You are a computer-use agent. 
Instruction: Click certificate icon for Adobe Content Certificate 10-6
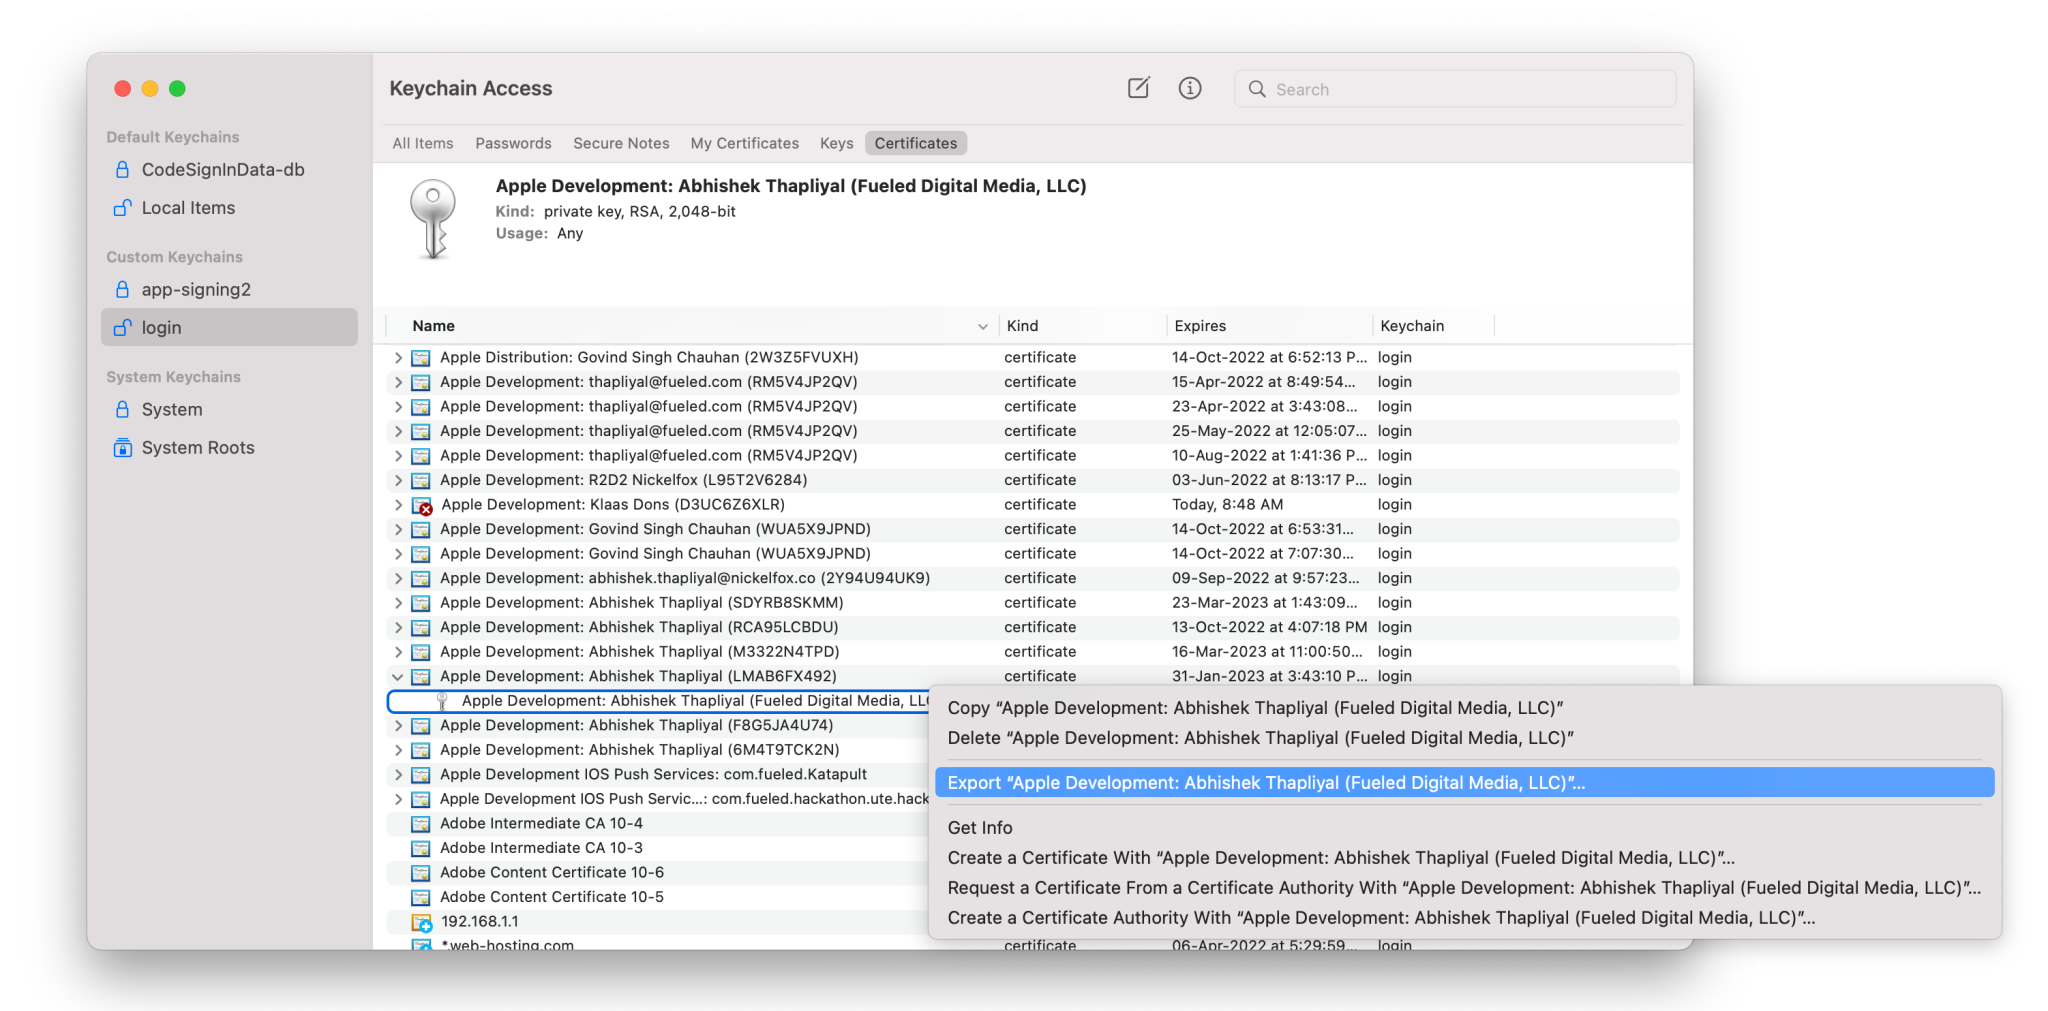421,872
